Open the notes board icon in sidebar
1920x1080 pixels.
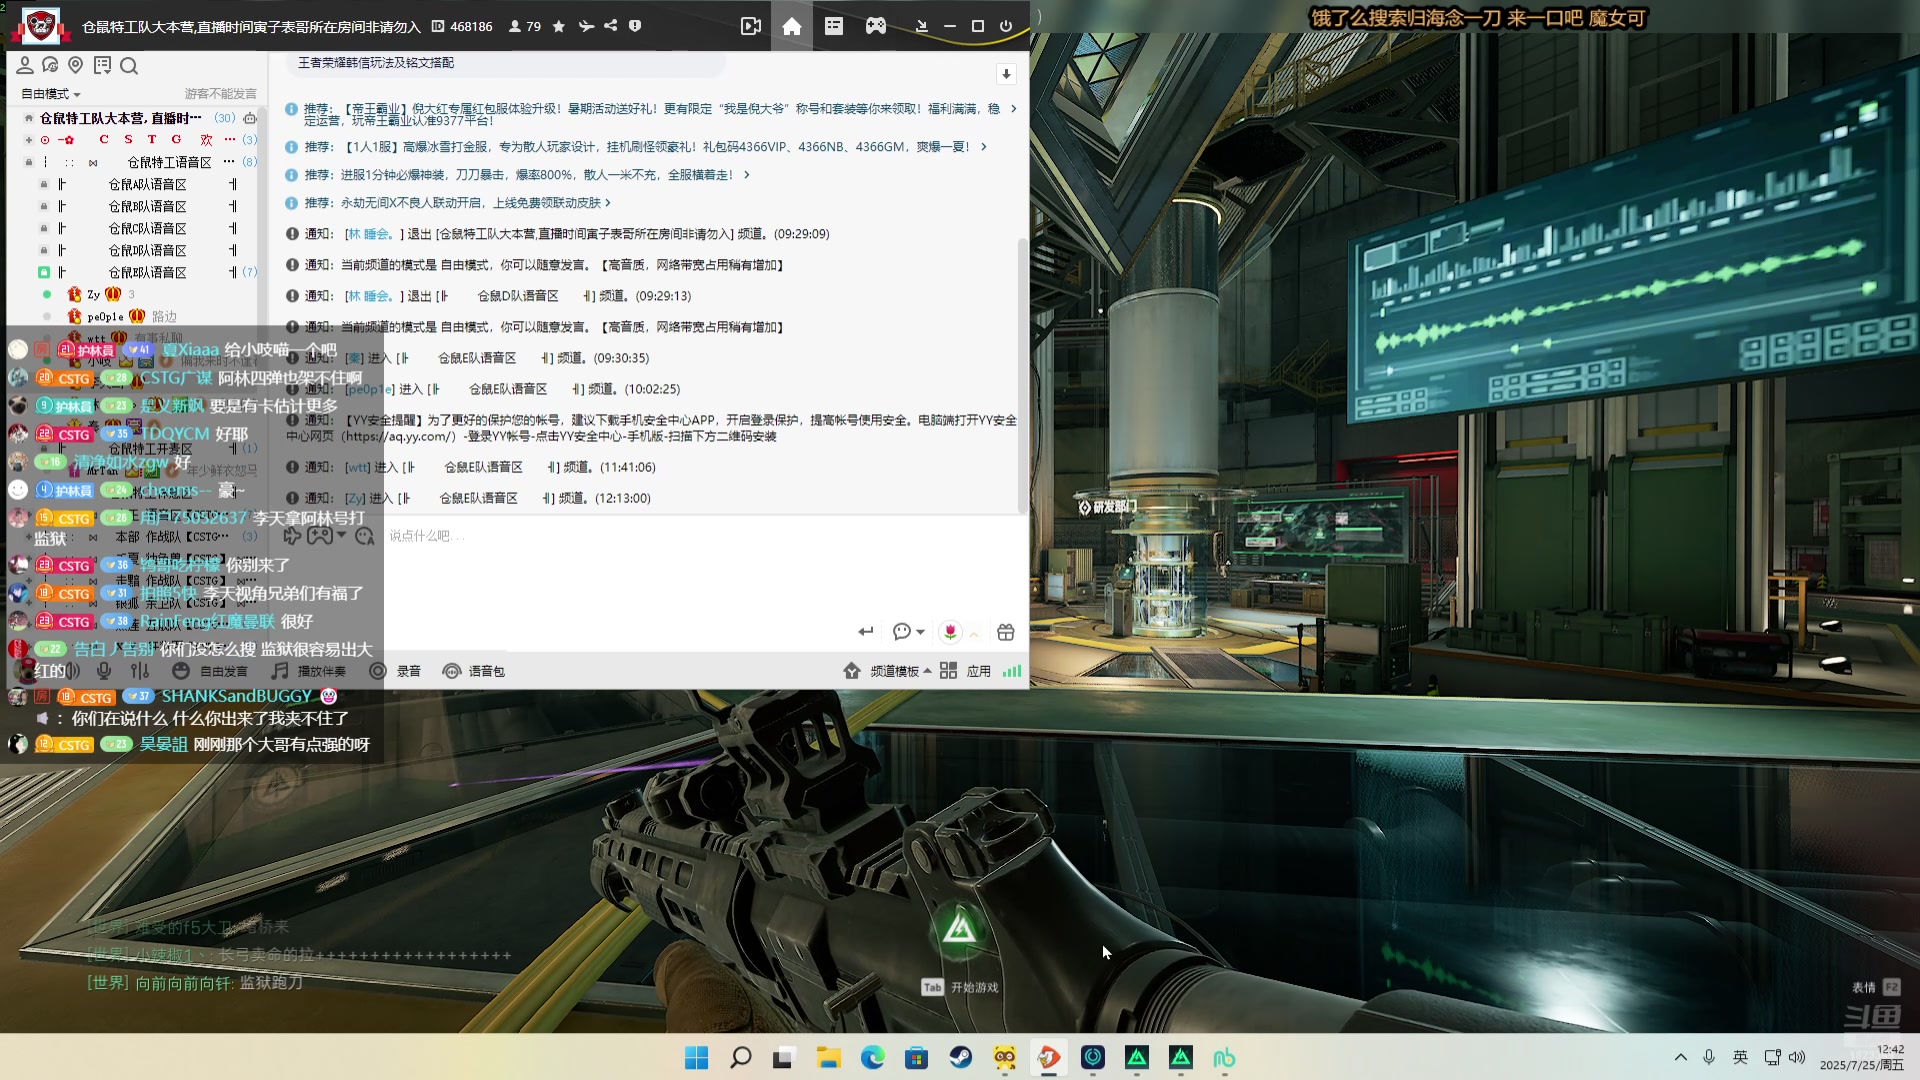click(102, 65)
